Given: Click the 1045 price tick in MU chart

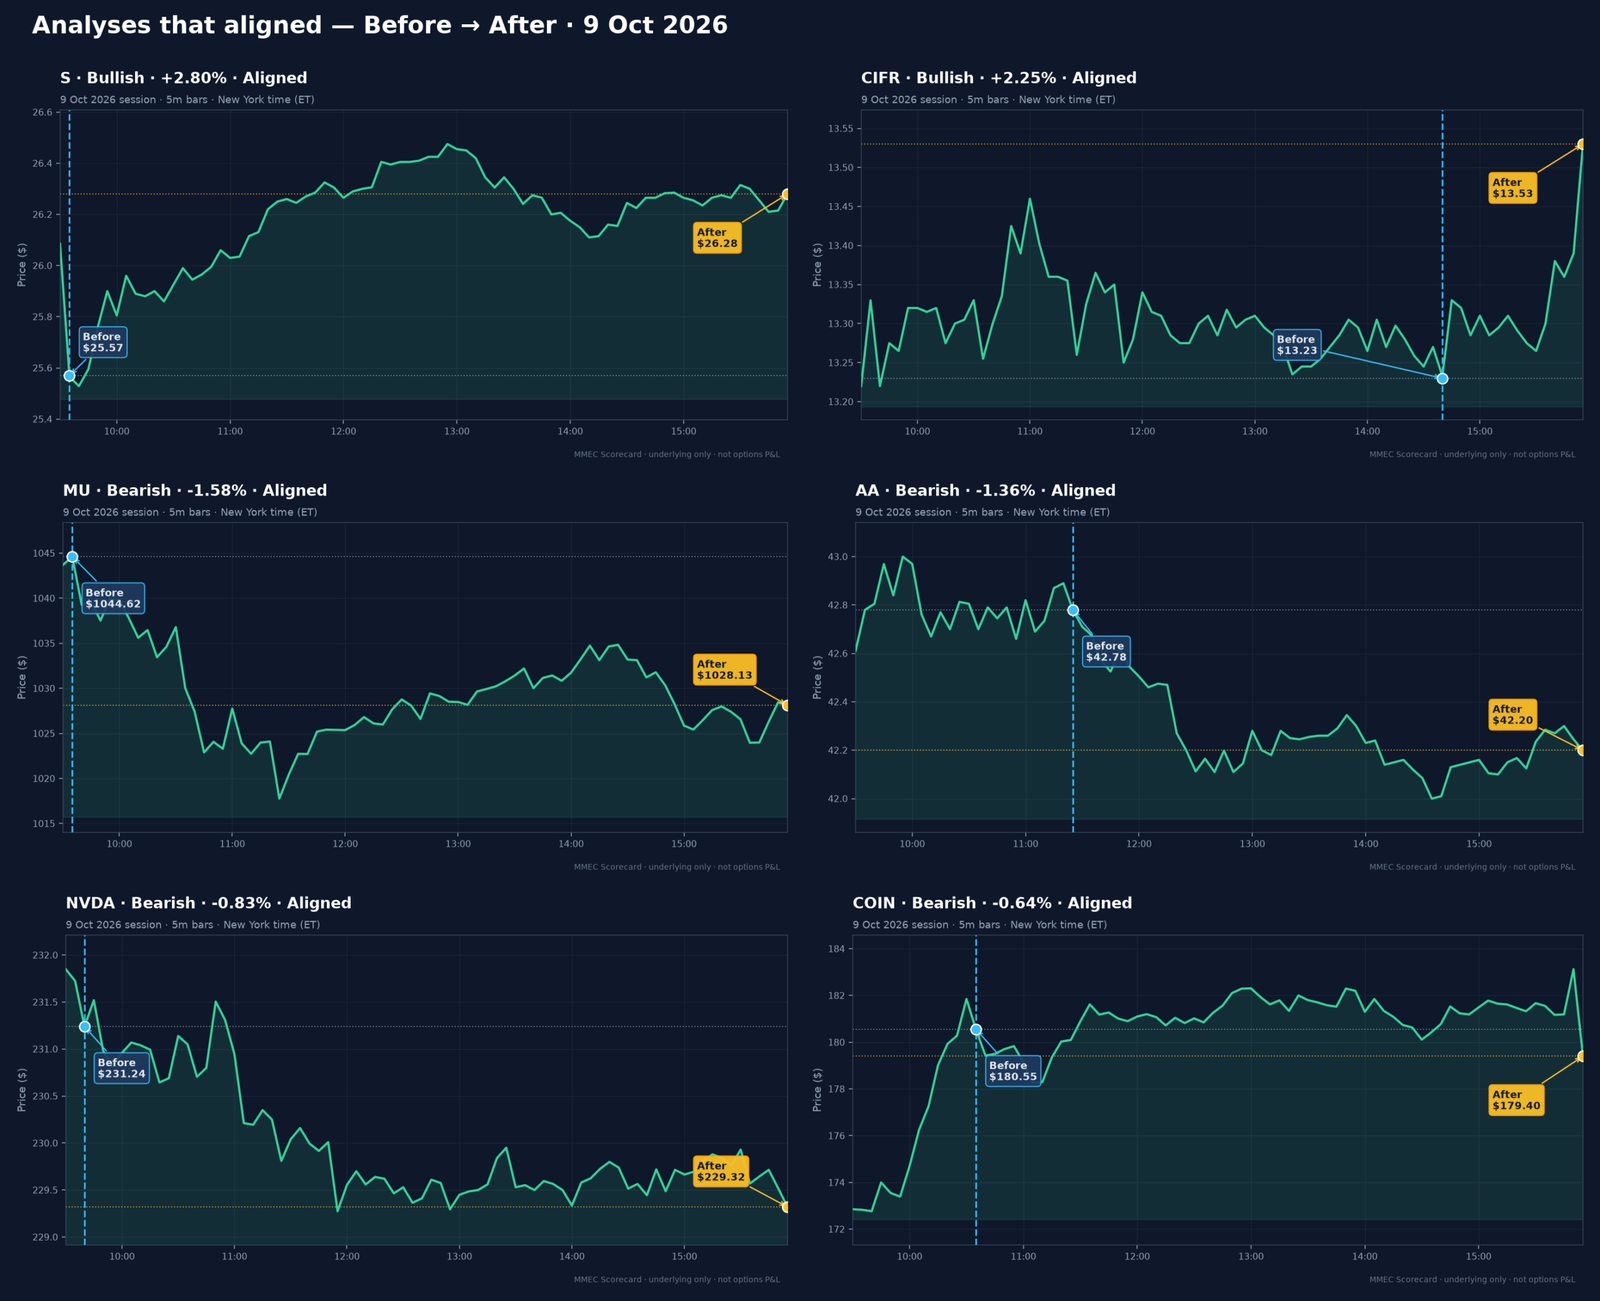Looking at the screenshot, I should pyautogui.click(x=45, y=554).
